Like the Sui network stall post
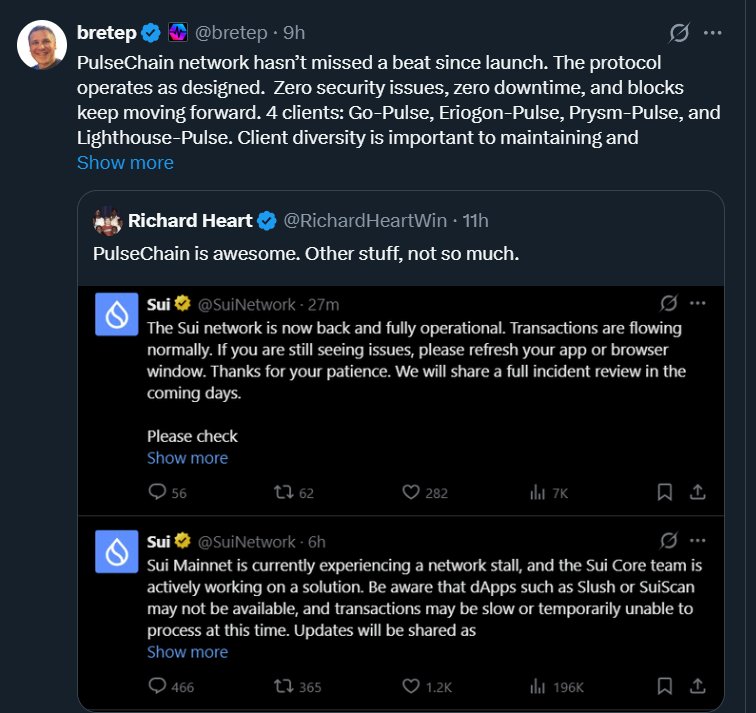756x713 pixels. (410, 686)
